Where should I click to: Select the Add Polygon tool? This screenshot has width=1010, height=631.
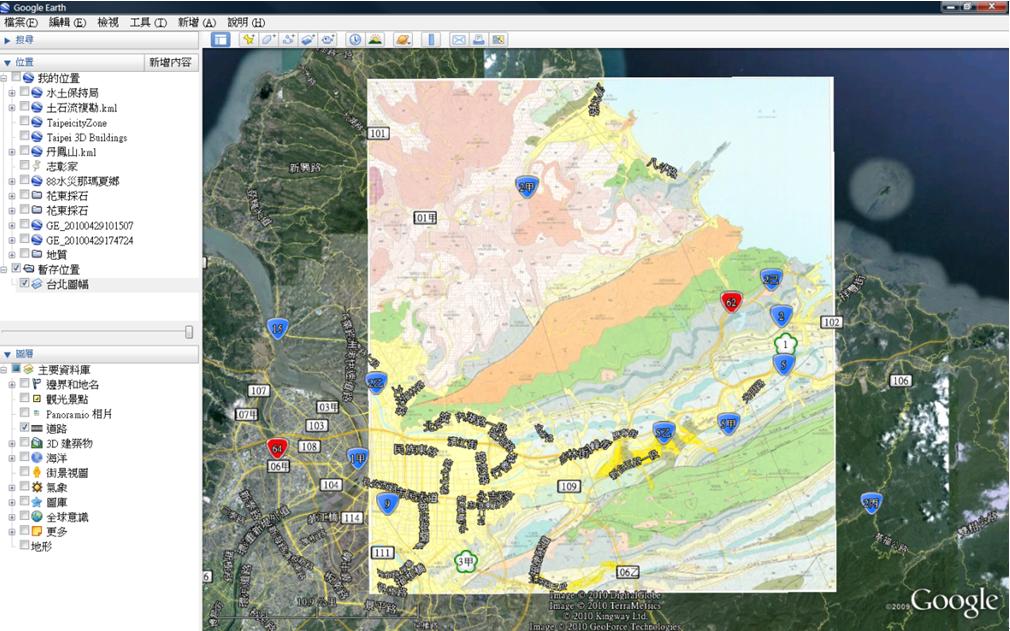268,39
